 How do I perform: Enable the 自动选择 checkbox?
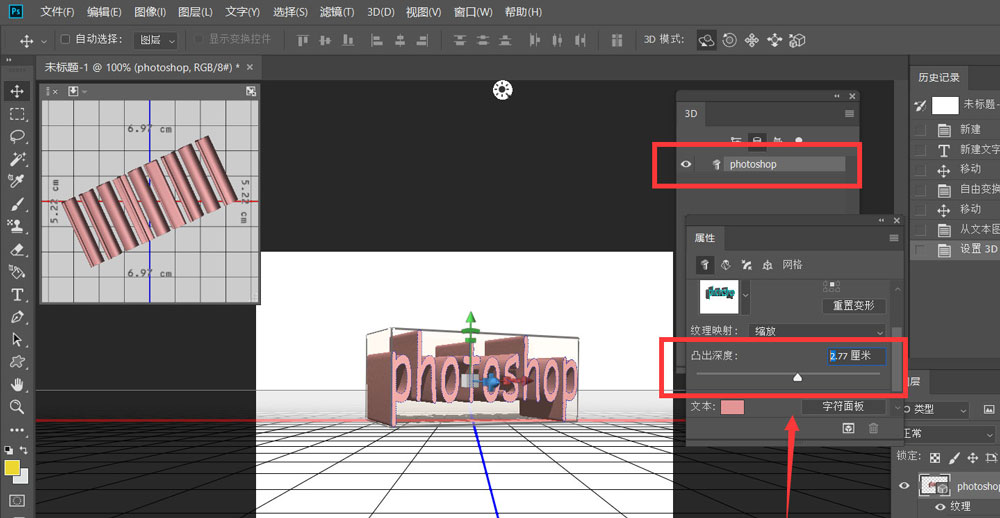coord(66,40)
